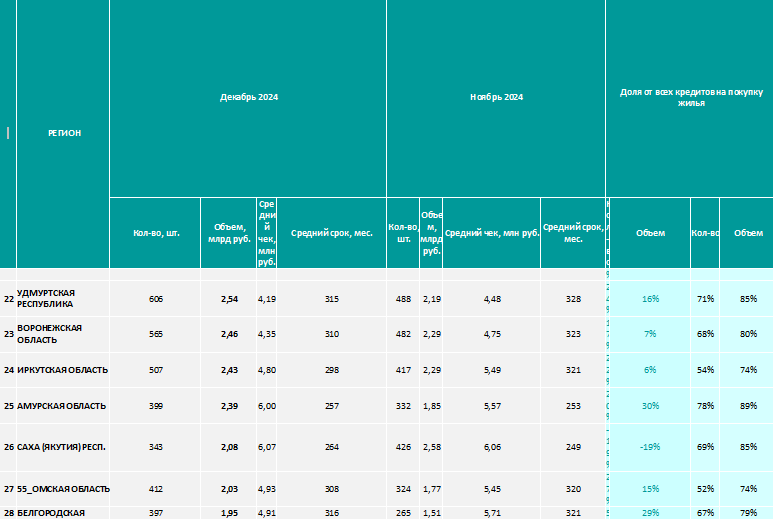Select row number 24 cell
Screen dimensions: 773x523
8,370
